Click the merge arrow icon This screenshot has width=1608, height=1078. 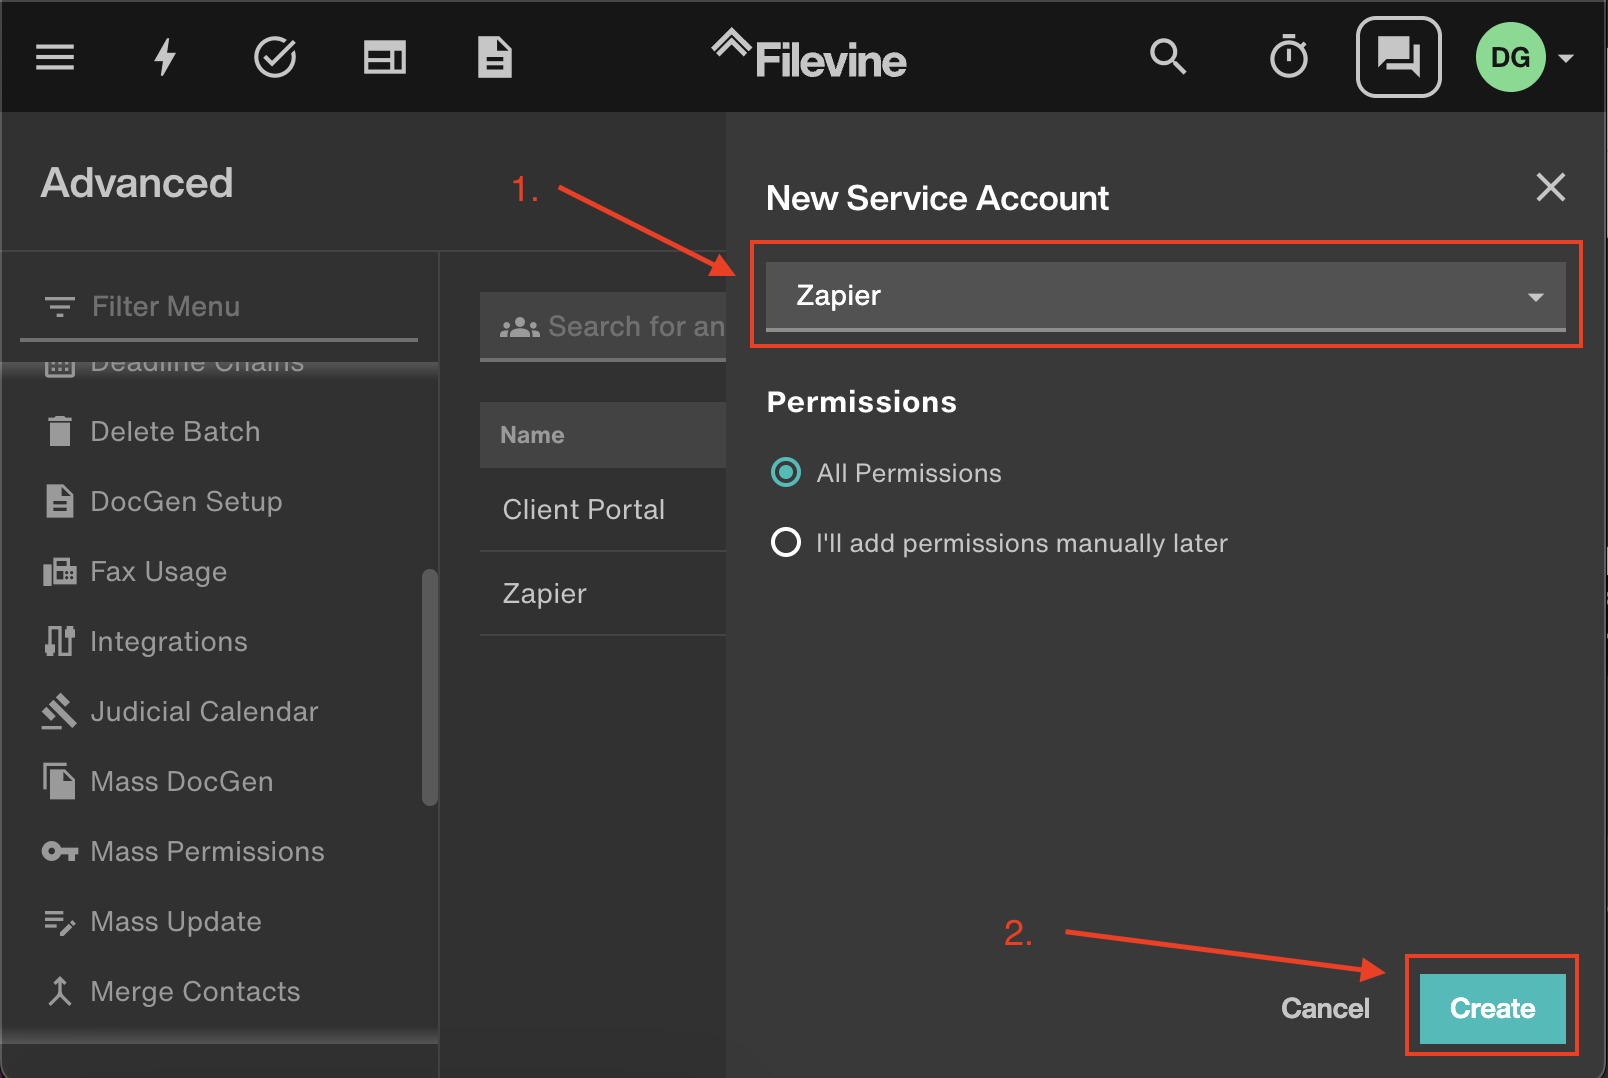click(60, 991)
